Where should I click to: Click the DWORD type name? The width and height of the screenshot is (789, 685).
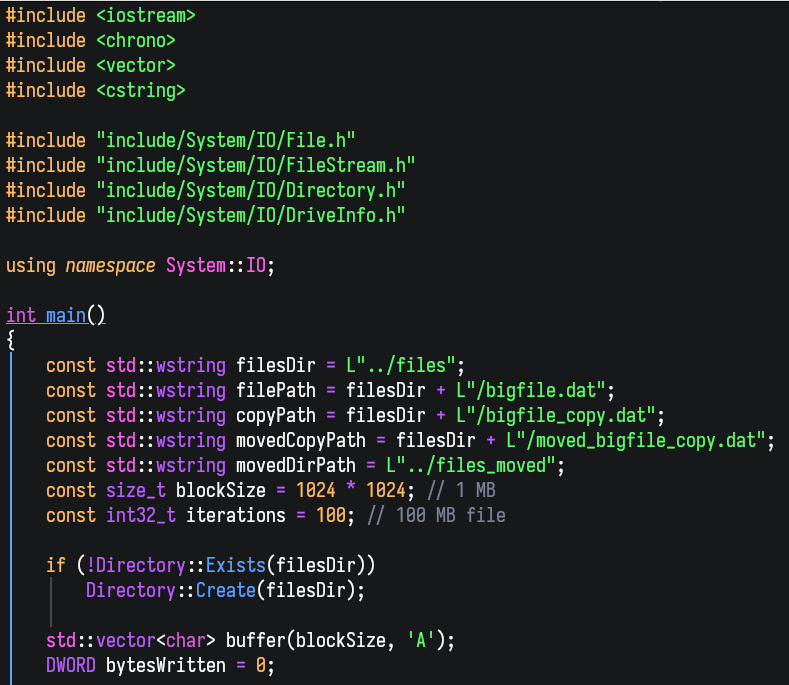tap(70, 665)
